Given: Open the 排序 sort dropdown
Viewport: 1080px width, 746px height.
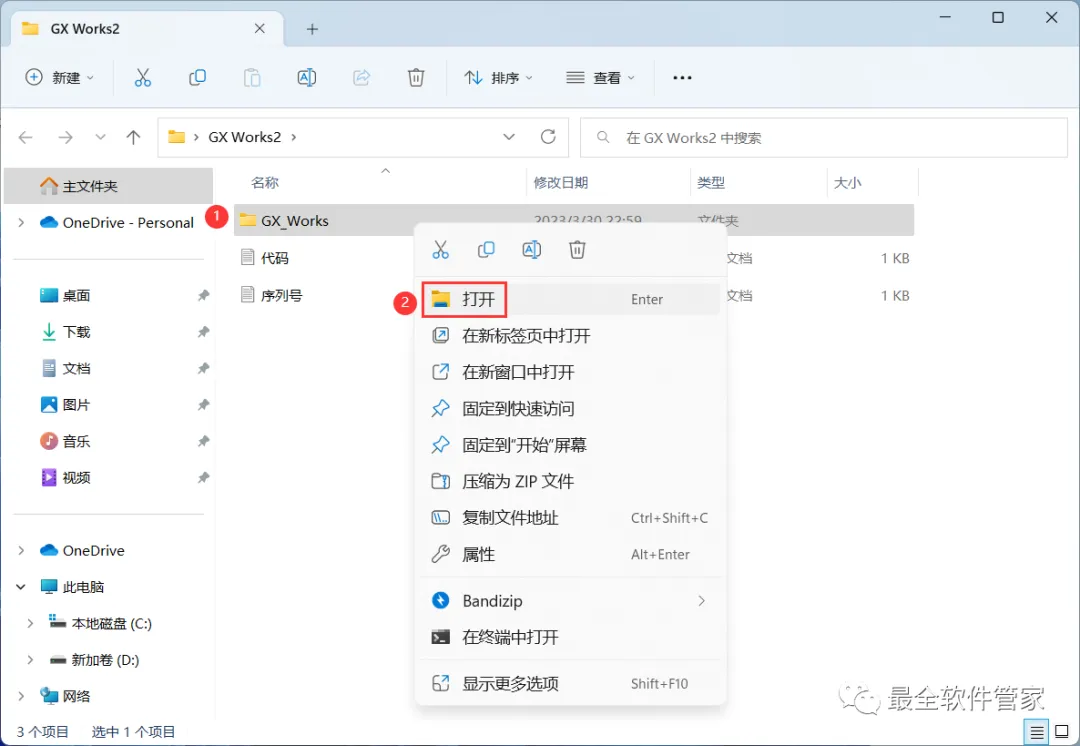Looking at the screenshot, I should click(499, 78).
